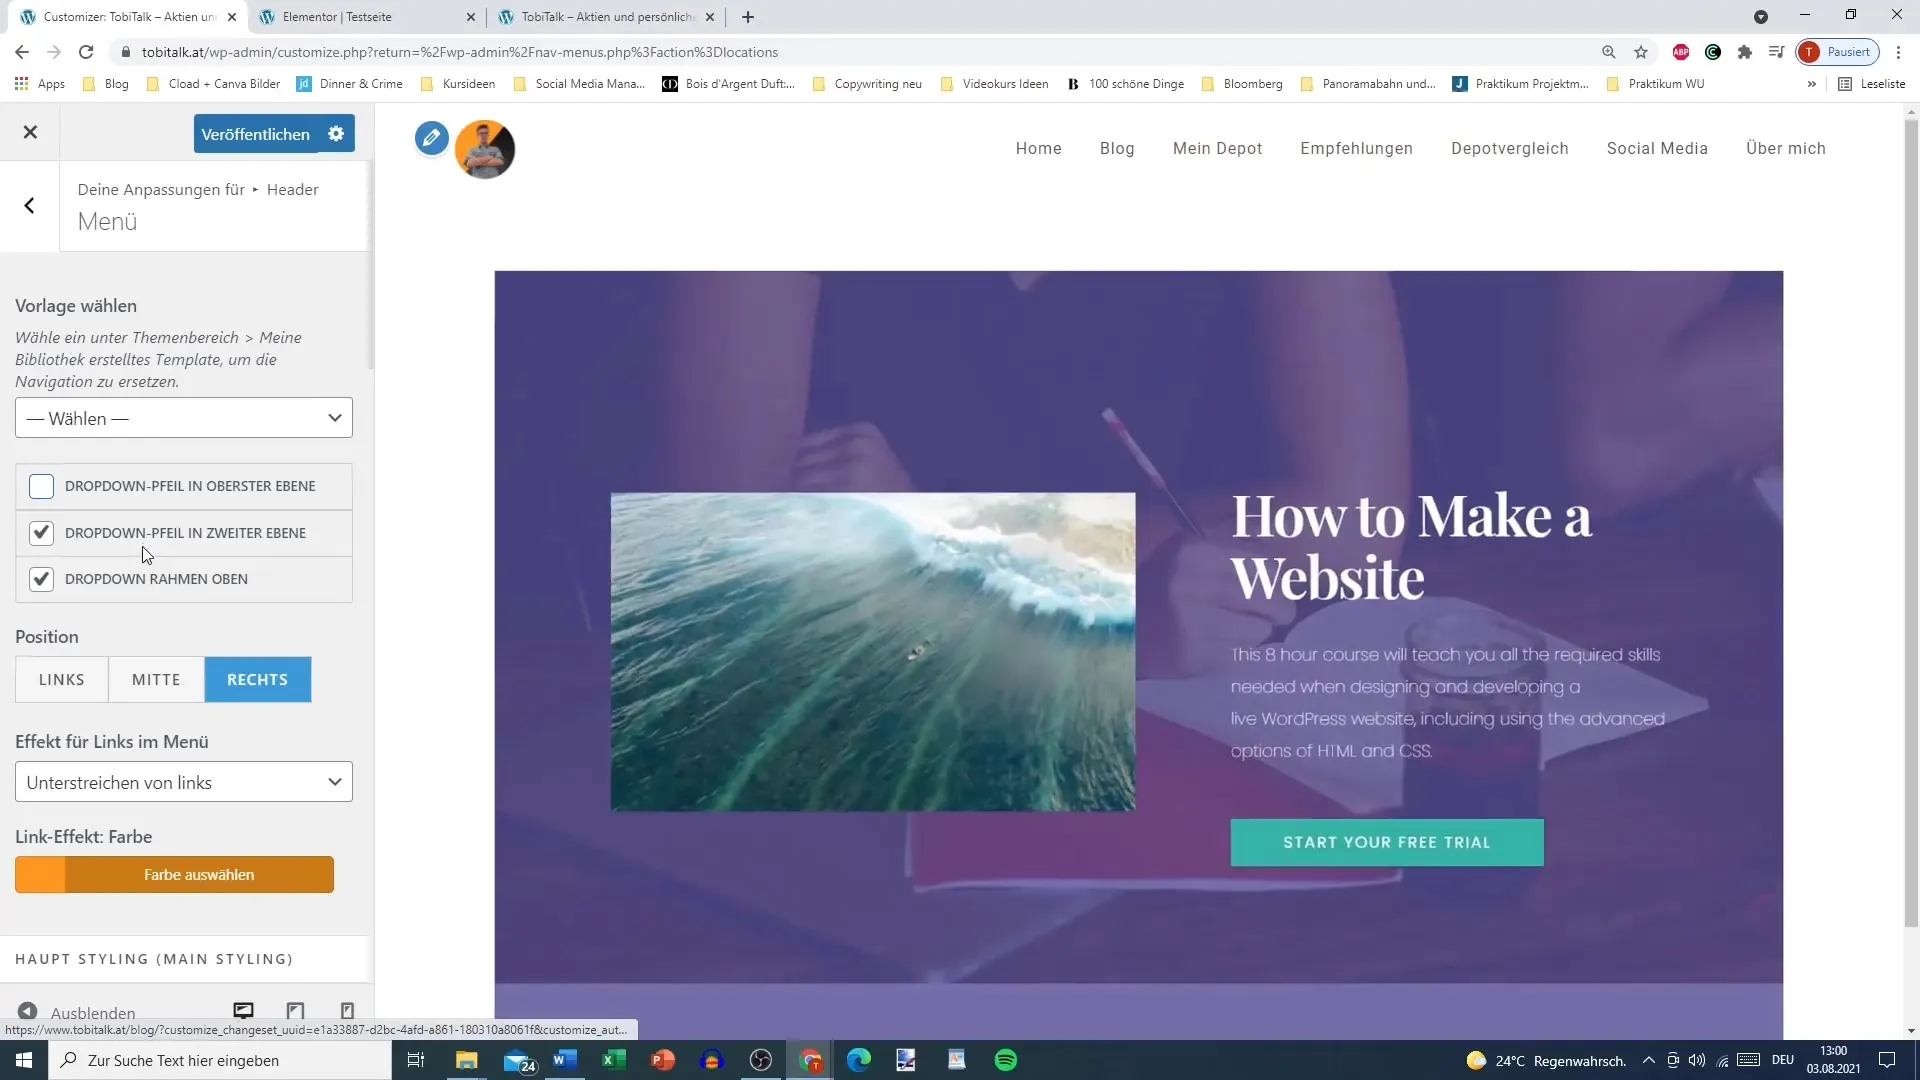The width and height of the screenshot is (1920, 1080).
Task: Open OBS Studio from the taskbar
Action: (761, 1060)
